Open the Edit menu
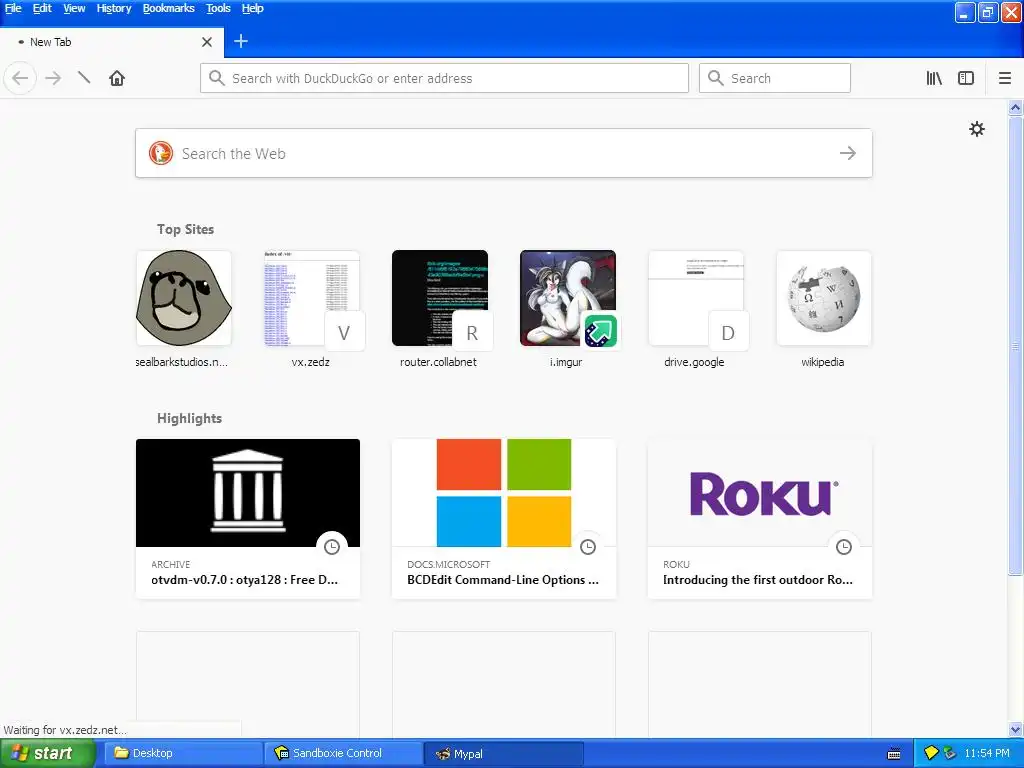Screen dimensions: 1024x768 pyautogui.click(x=42, y=8)
